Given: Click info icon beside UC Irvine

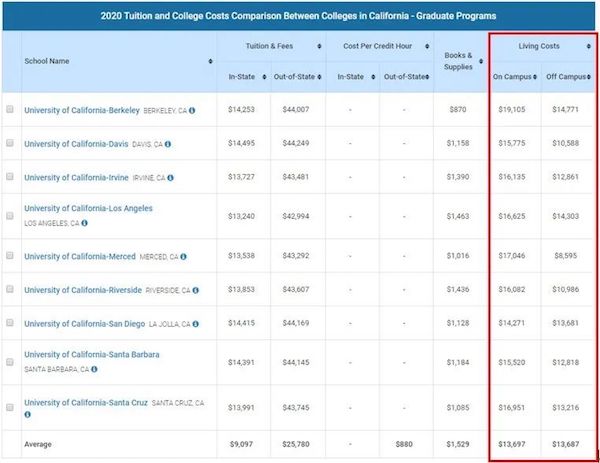Looking at the screenshot, I should [x=170, y=178].
